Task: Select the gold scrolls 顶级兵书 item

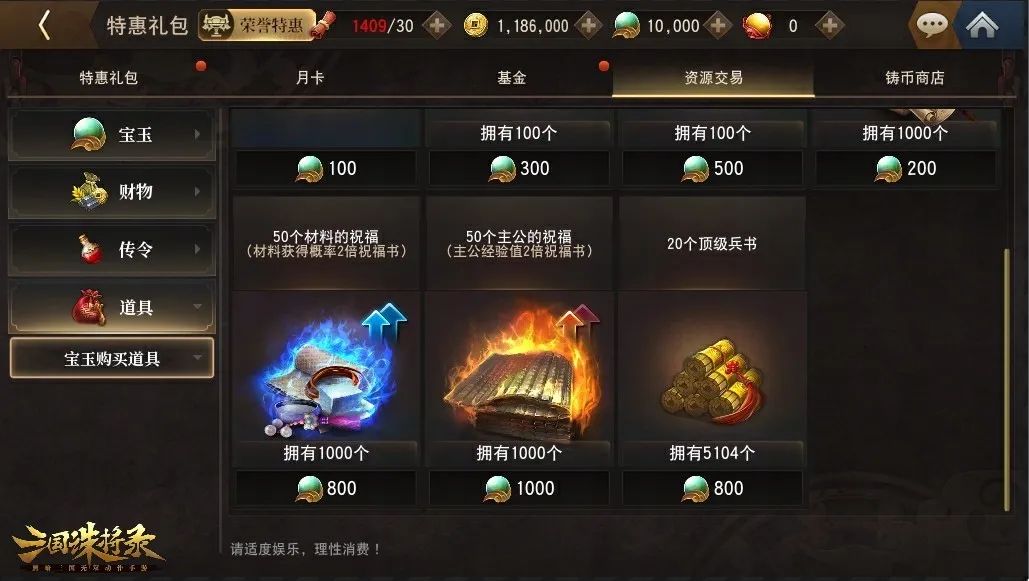Action: (x=712, y=366)
